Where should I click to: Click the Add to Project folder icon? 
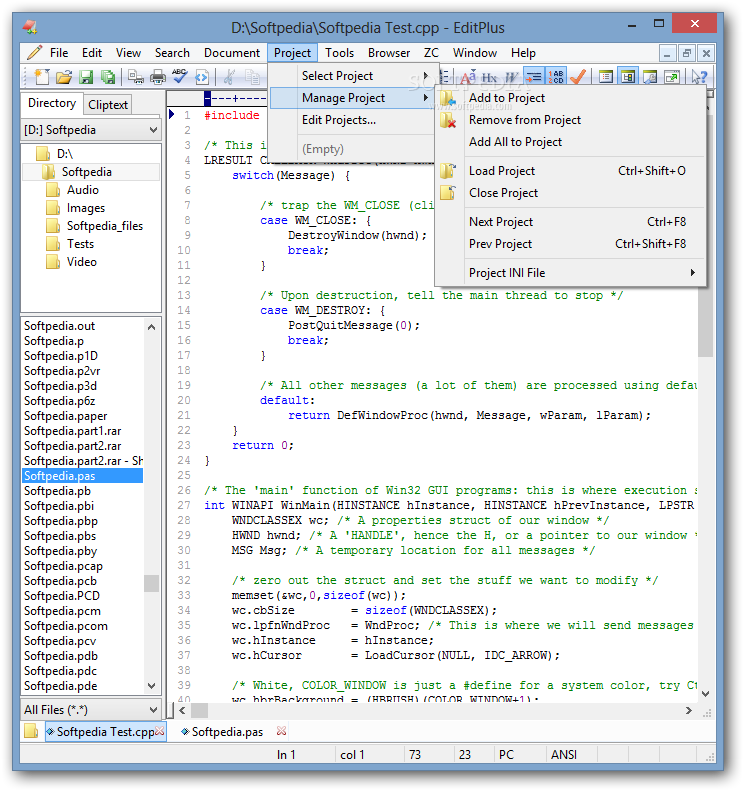pyautogui.click(x=448, y=98)
